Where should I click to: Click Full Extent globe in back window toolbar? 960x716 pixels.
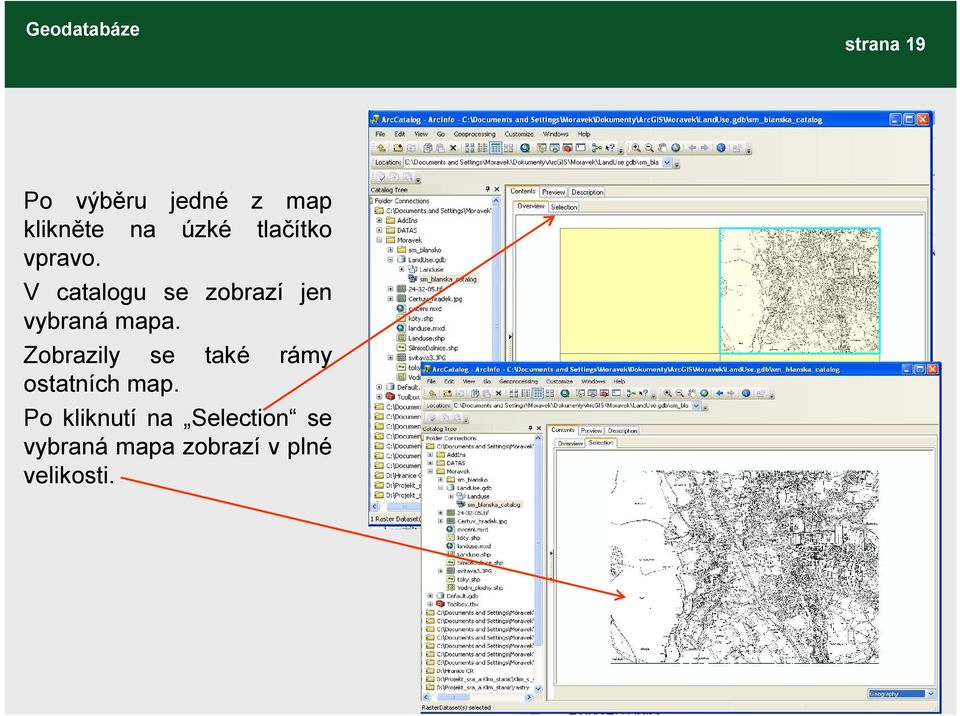click(675, 148)
